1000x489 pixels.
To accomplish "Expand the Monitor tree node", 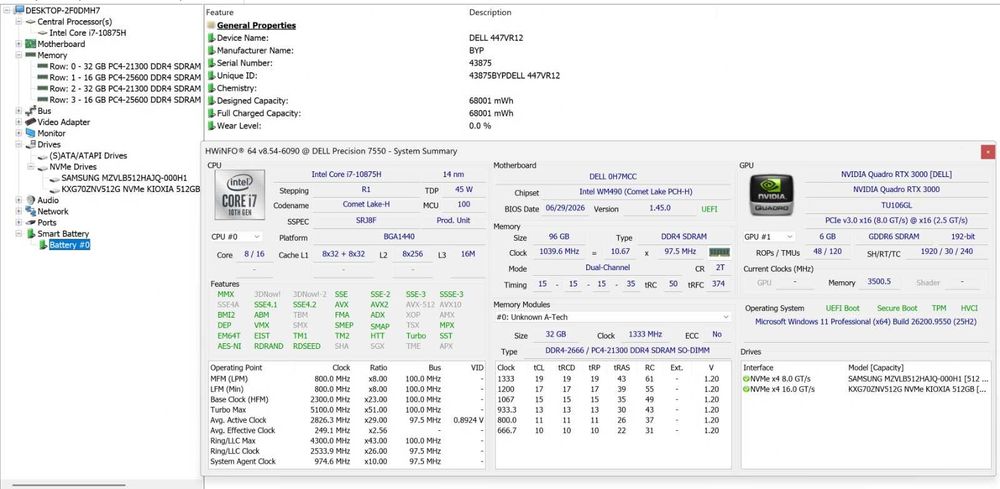I will [x=19, y=133].
